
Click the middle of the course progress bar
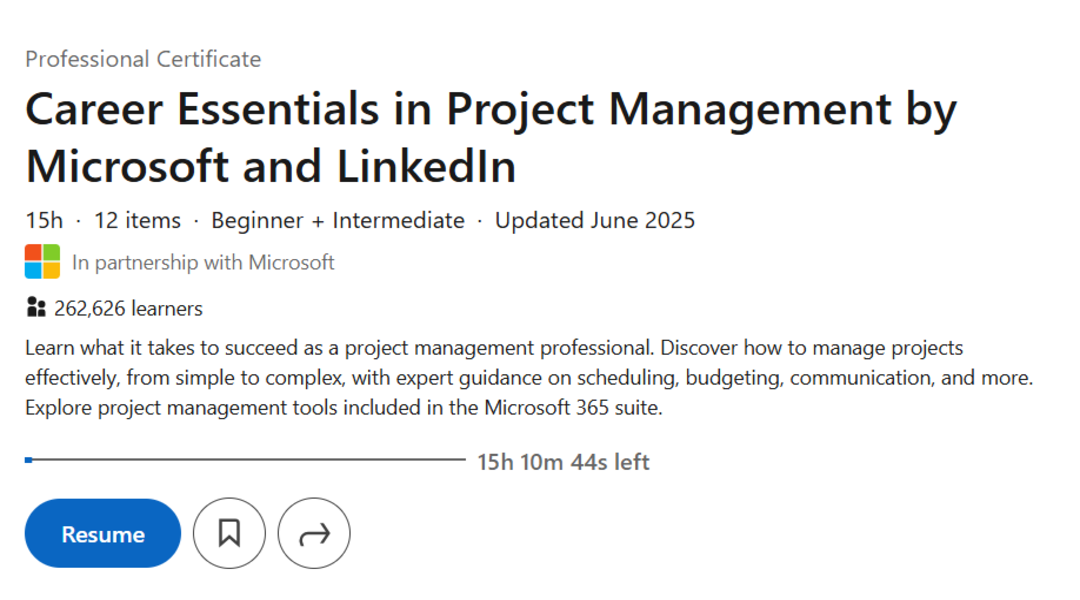[x=246, y=460]
